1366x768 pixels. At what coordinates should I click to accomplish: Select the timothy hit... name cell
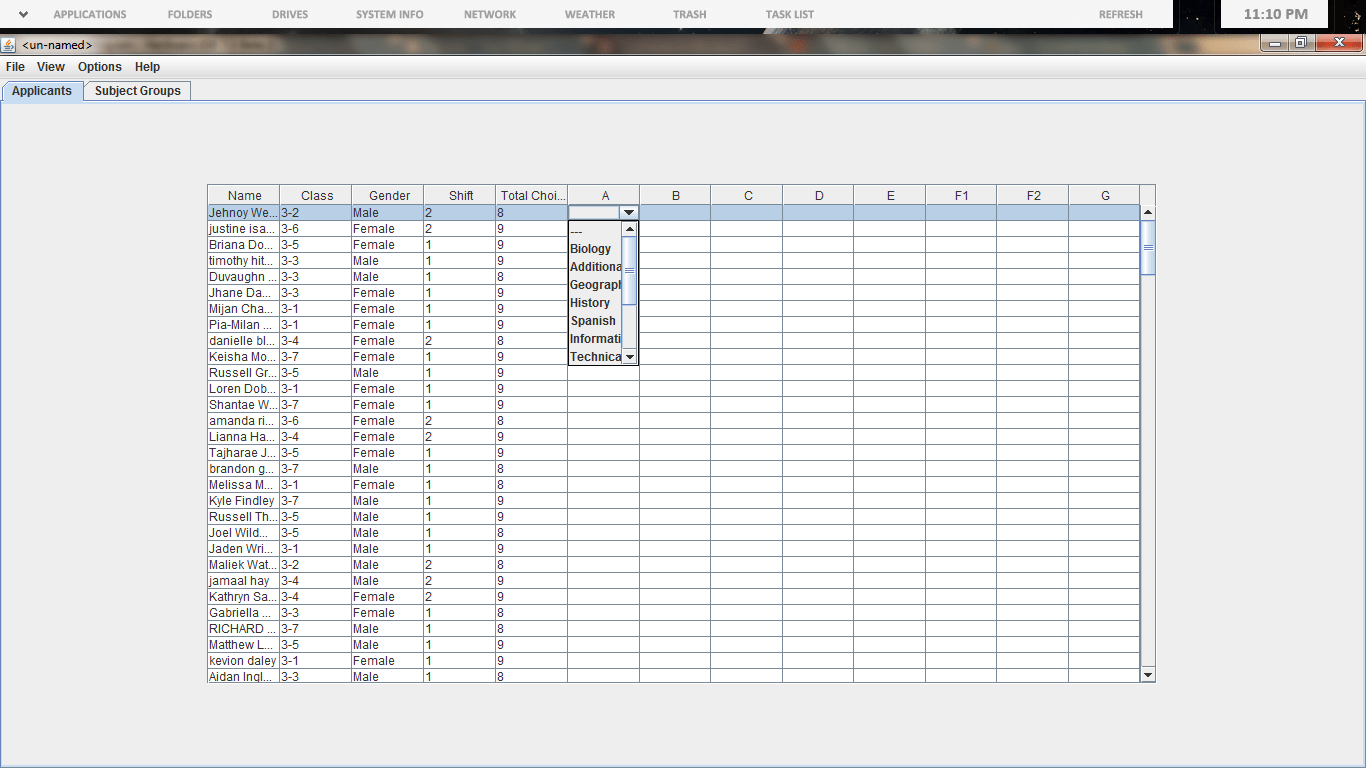(244, 261)
